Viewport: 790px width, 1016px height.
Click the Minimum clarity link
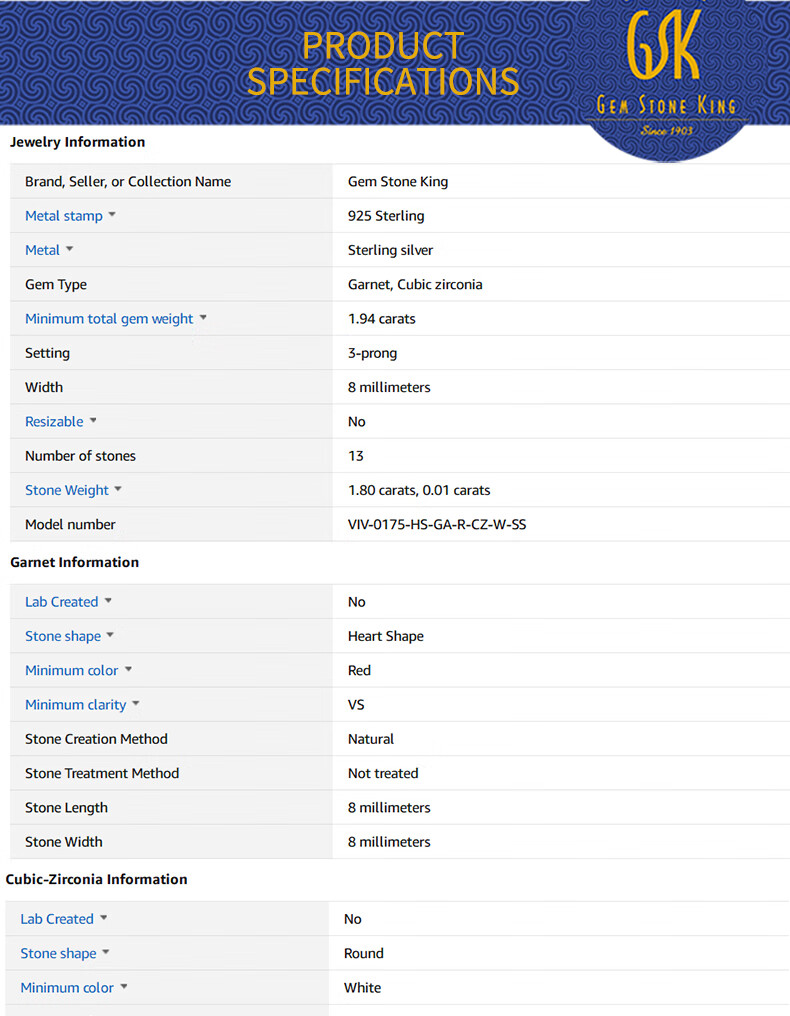tap(75, 705)
